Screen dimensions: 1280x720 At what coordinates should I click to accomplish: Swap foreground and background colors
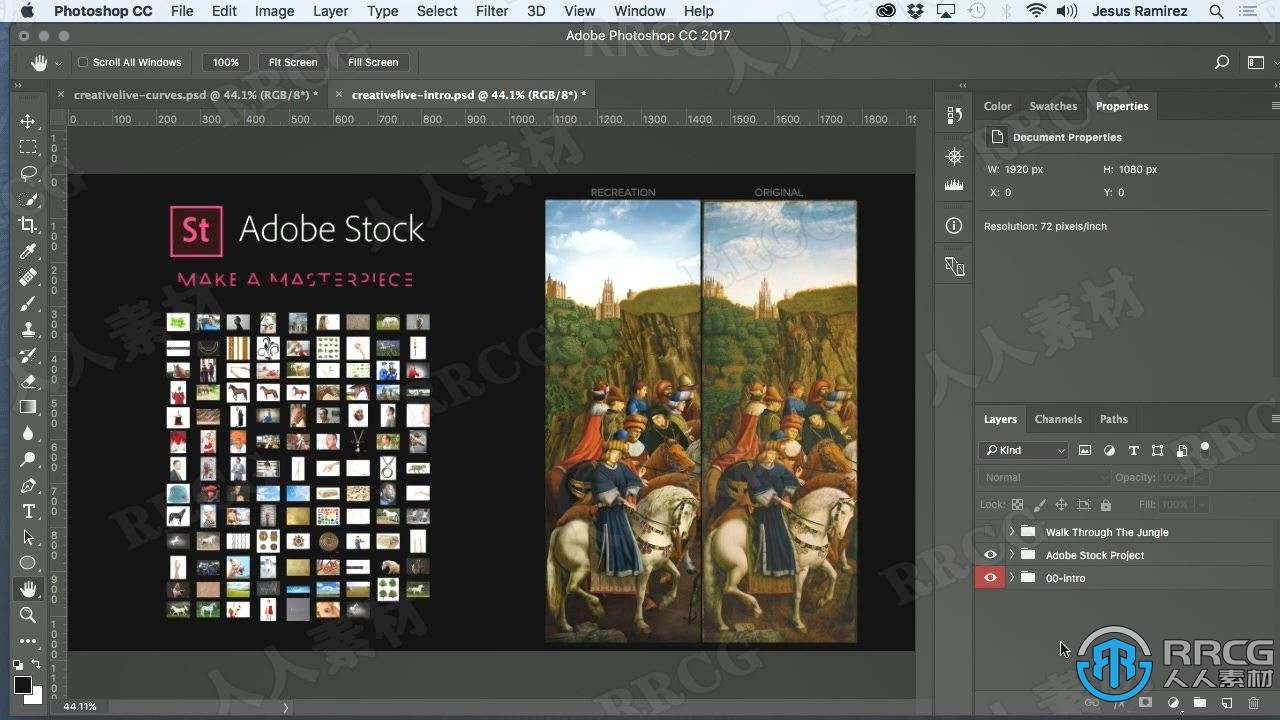tap(37, 665)
